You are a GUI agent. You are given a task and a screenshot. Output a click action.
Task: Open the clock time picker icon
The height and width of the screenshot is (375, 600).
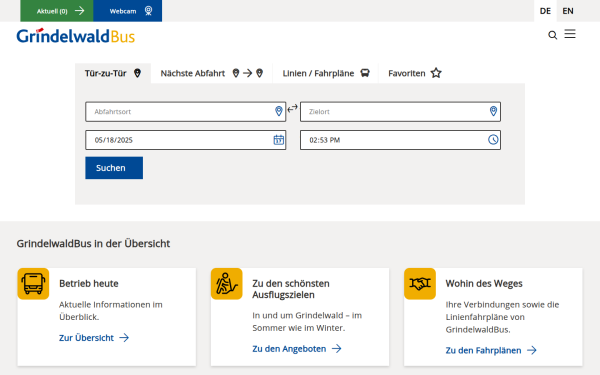493,140
